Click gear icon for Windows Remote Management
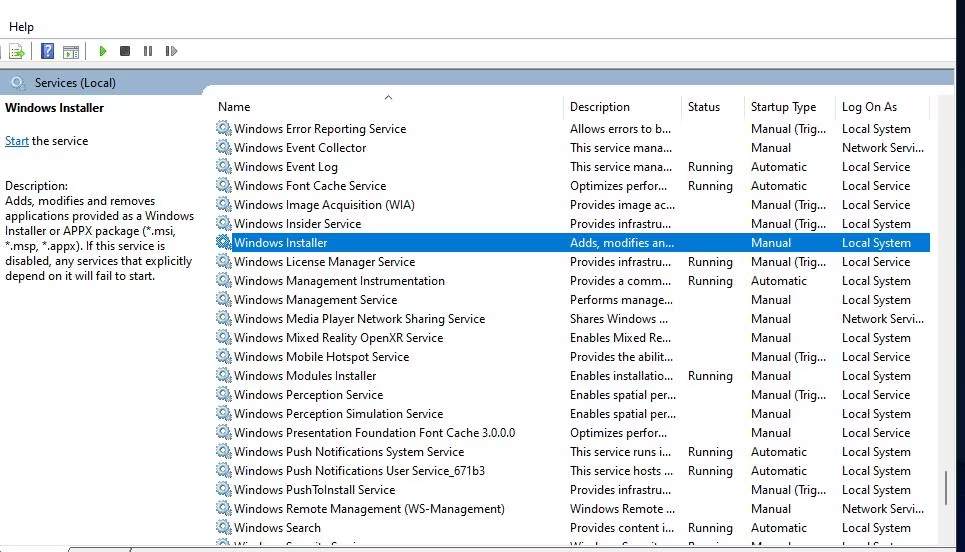 [x=223, y=509]
